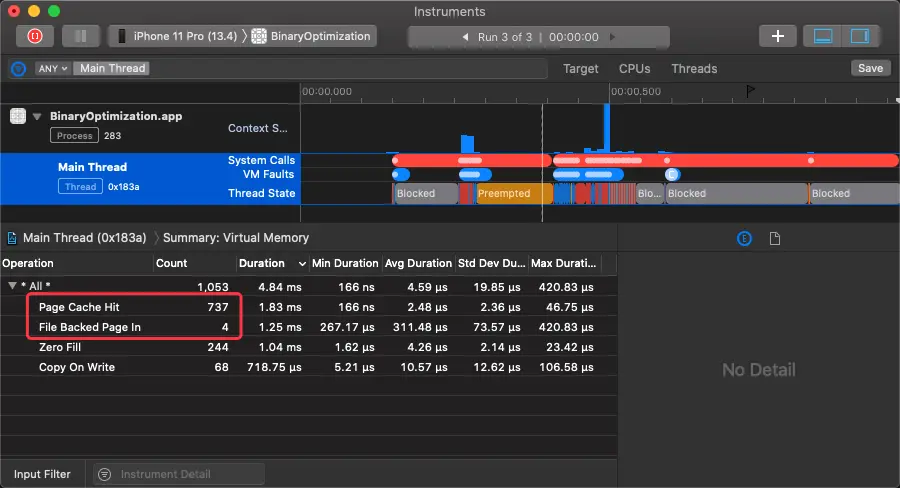Switch to the Threads tab
This screenshot has height=488, width=900.
pos(694,69)
